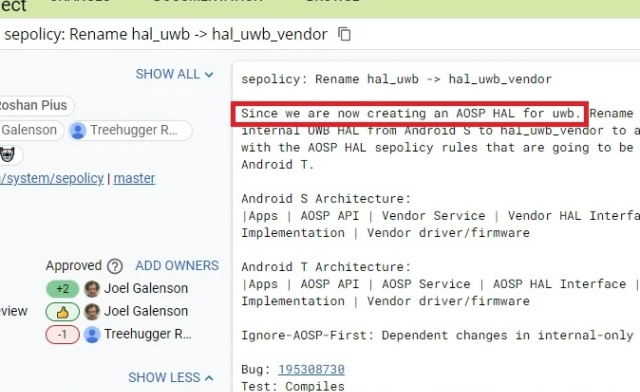Click the +2 vote chip for Joel Galenson
Screen dimensions: 640x392
click(x=62, y=289)
